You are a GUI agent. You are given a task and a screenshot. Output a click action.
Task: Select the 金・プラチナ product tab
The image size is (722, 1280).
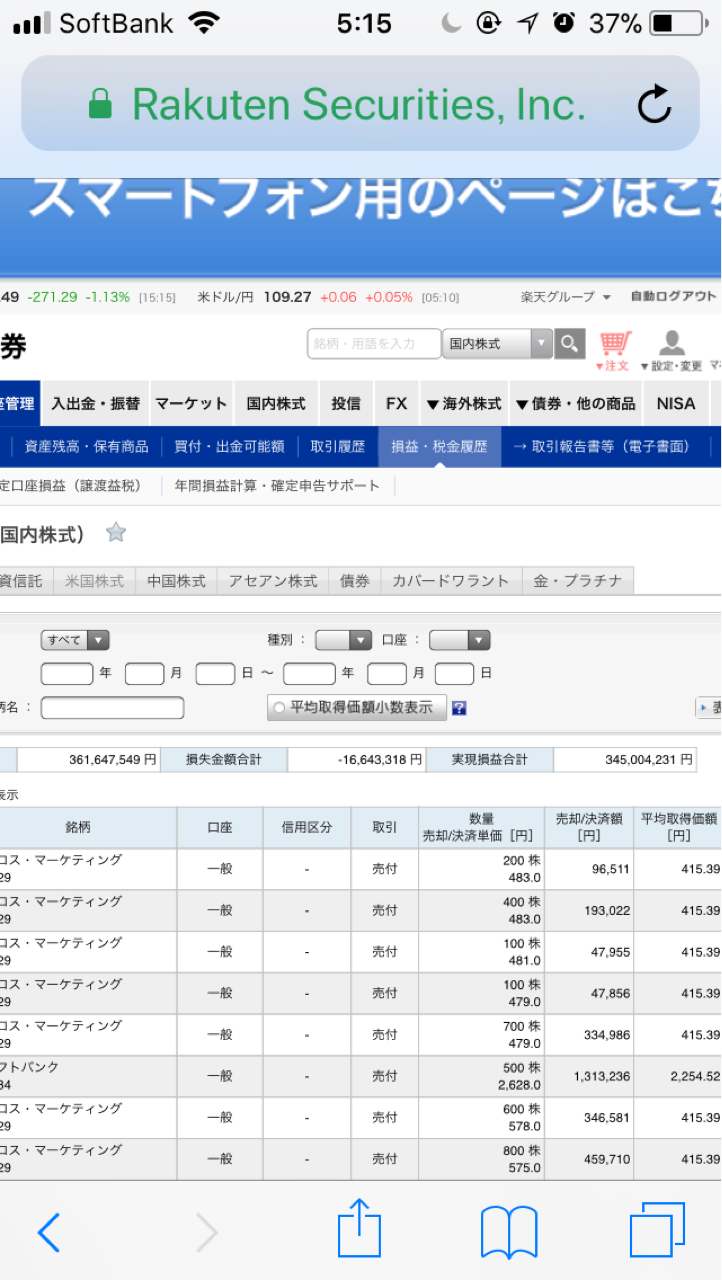pyautogui.click(x=577, y=581)
